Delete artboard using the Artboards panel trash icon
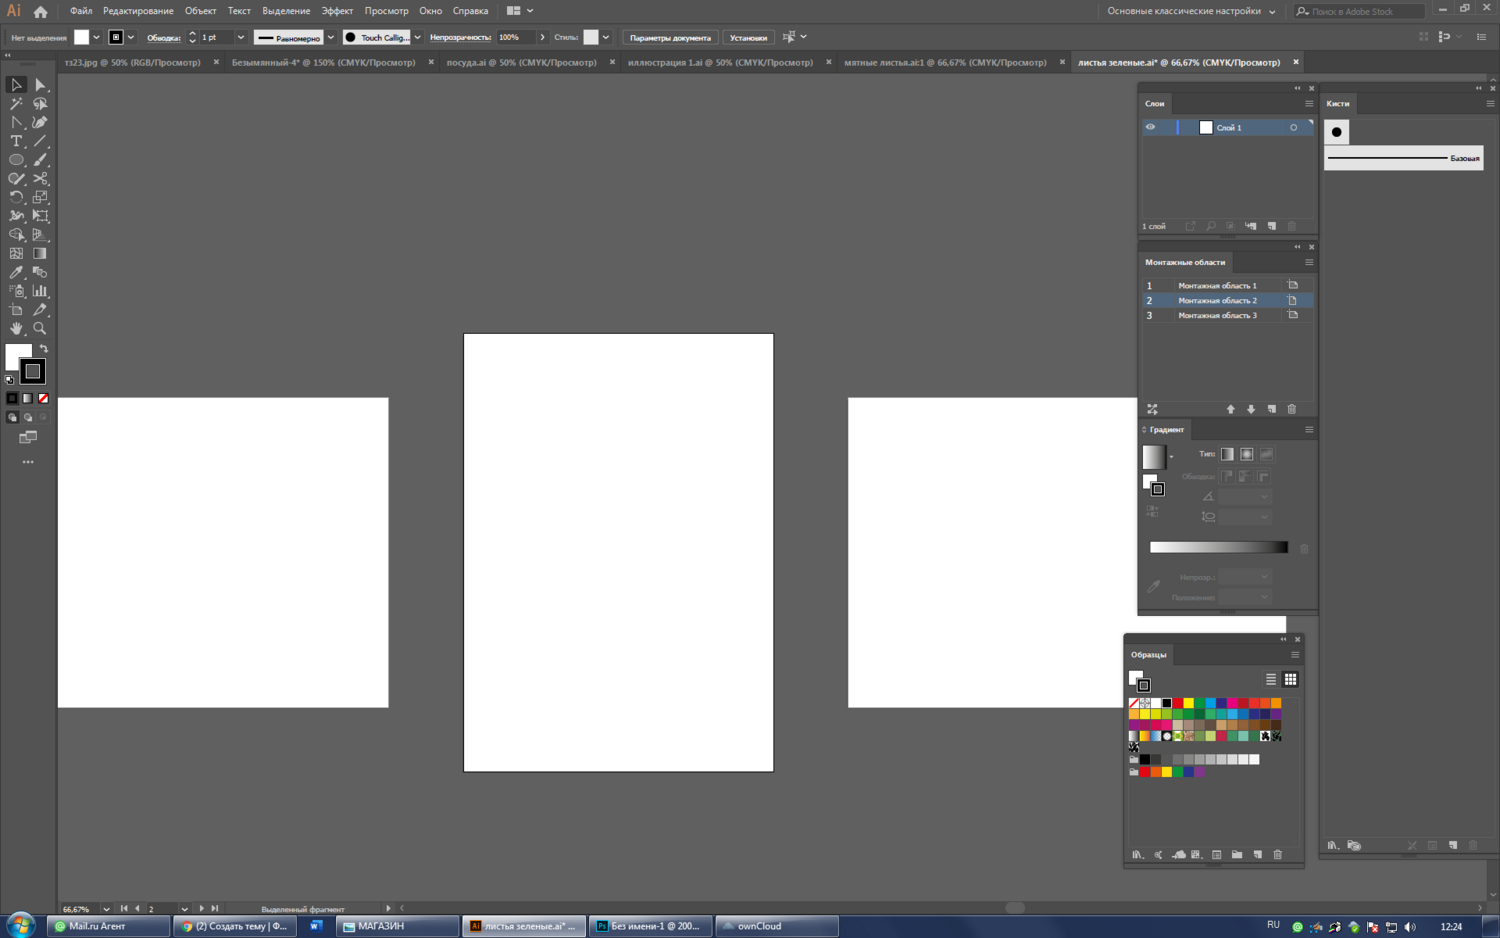This screenshot has width=1500, height=938. pyautogui.click(x=1291, y=409)
